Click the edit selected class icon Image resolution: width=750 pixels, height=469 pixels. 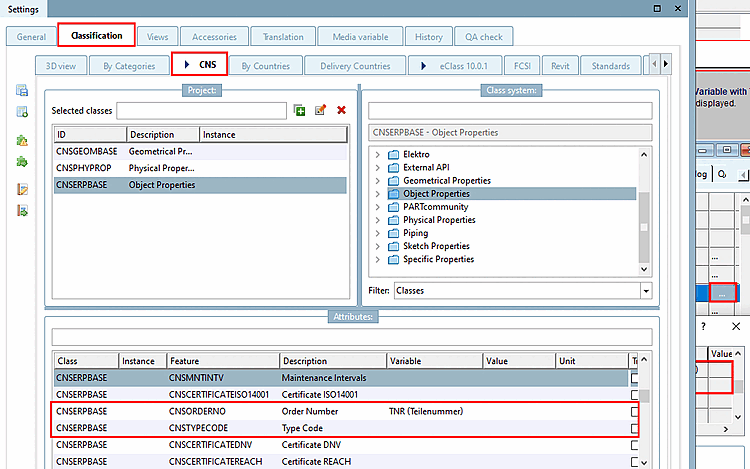(320, 110)
